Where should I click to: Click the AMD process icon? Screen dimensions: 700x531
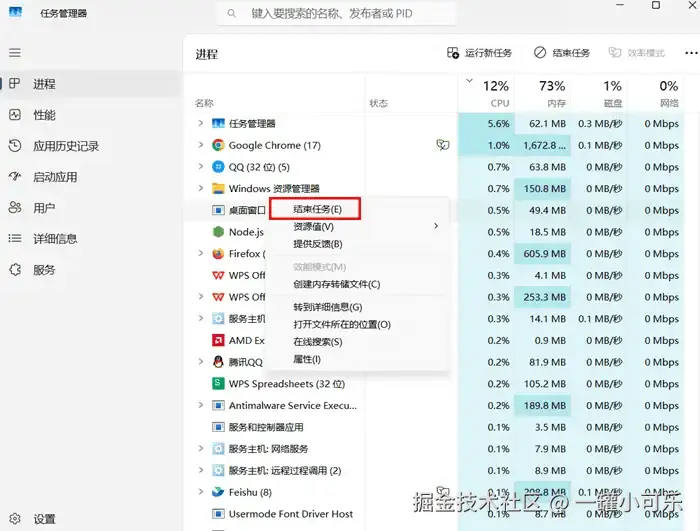click(x=218, y=340)
